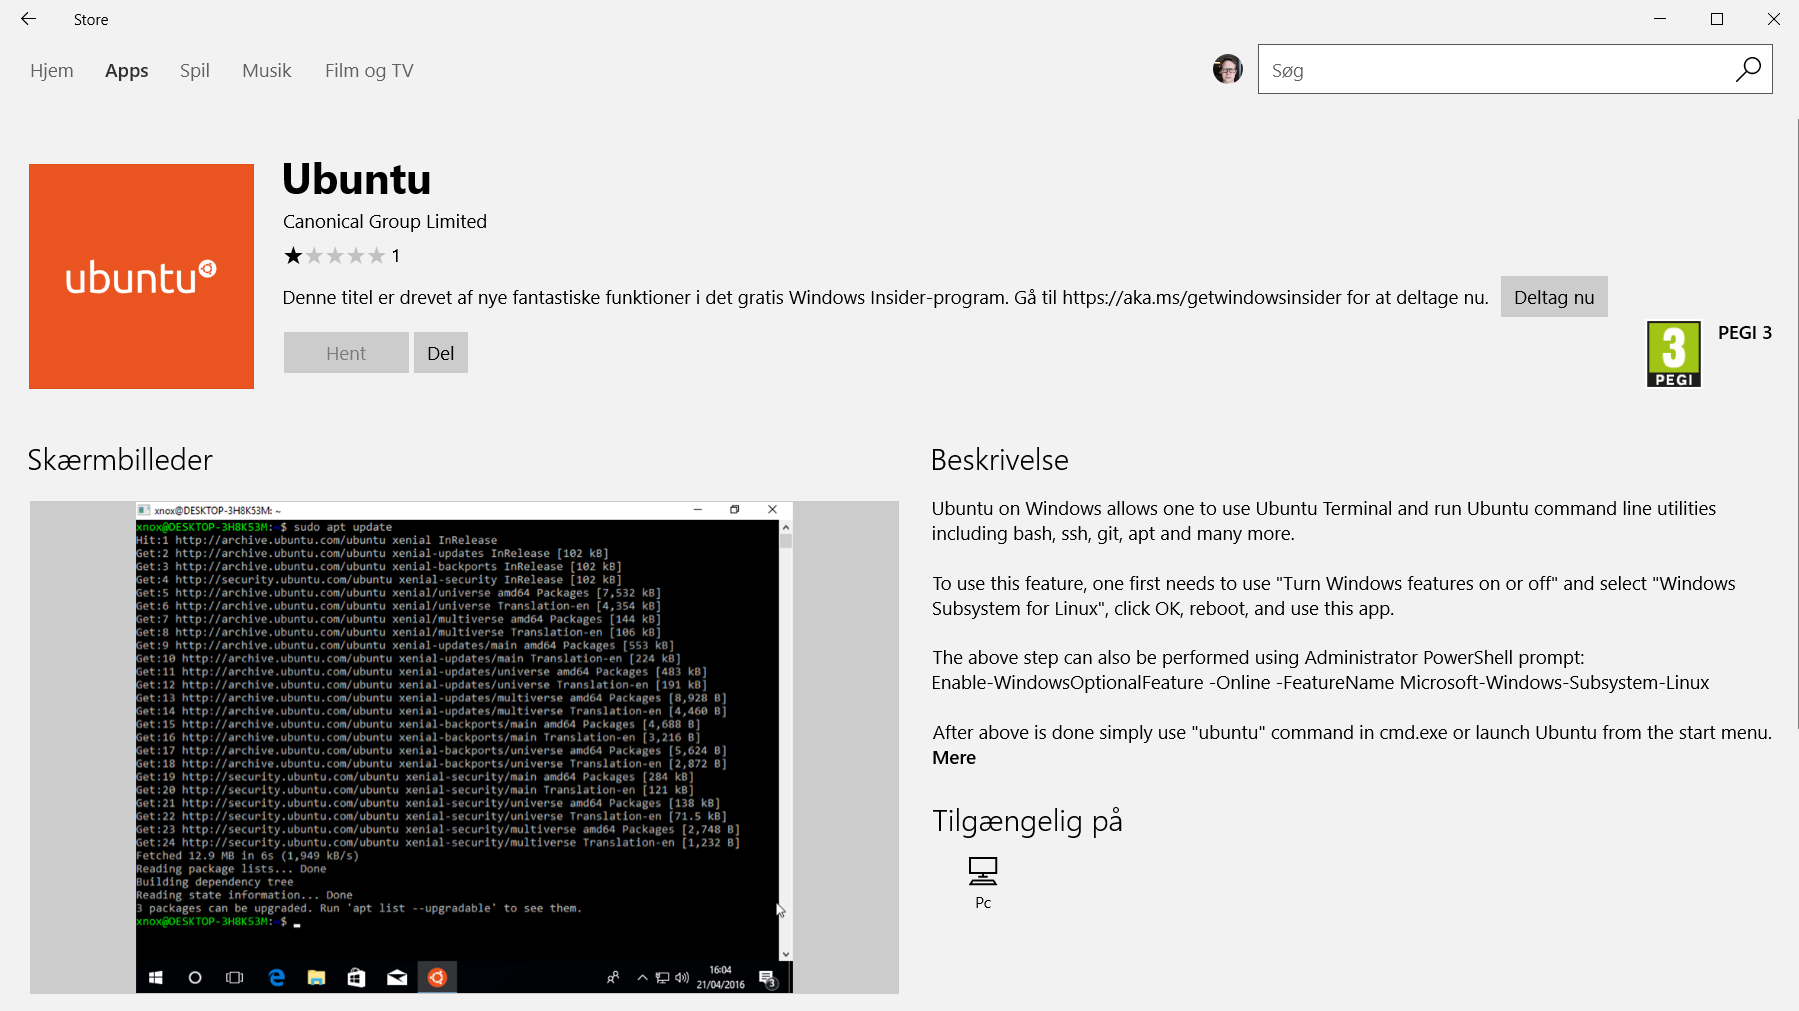This screenshot has height=1011, width=1799.
Task: Click the page's vertical scrollbar
Action: click(x=1796, y=420)
